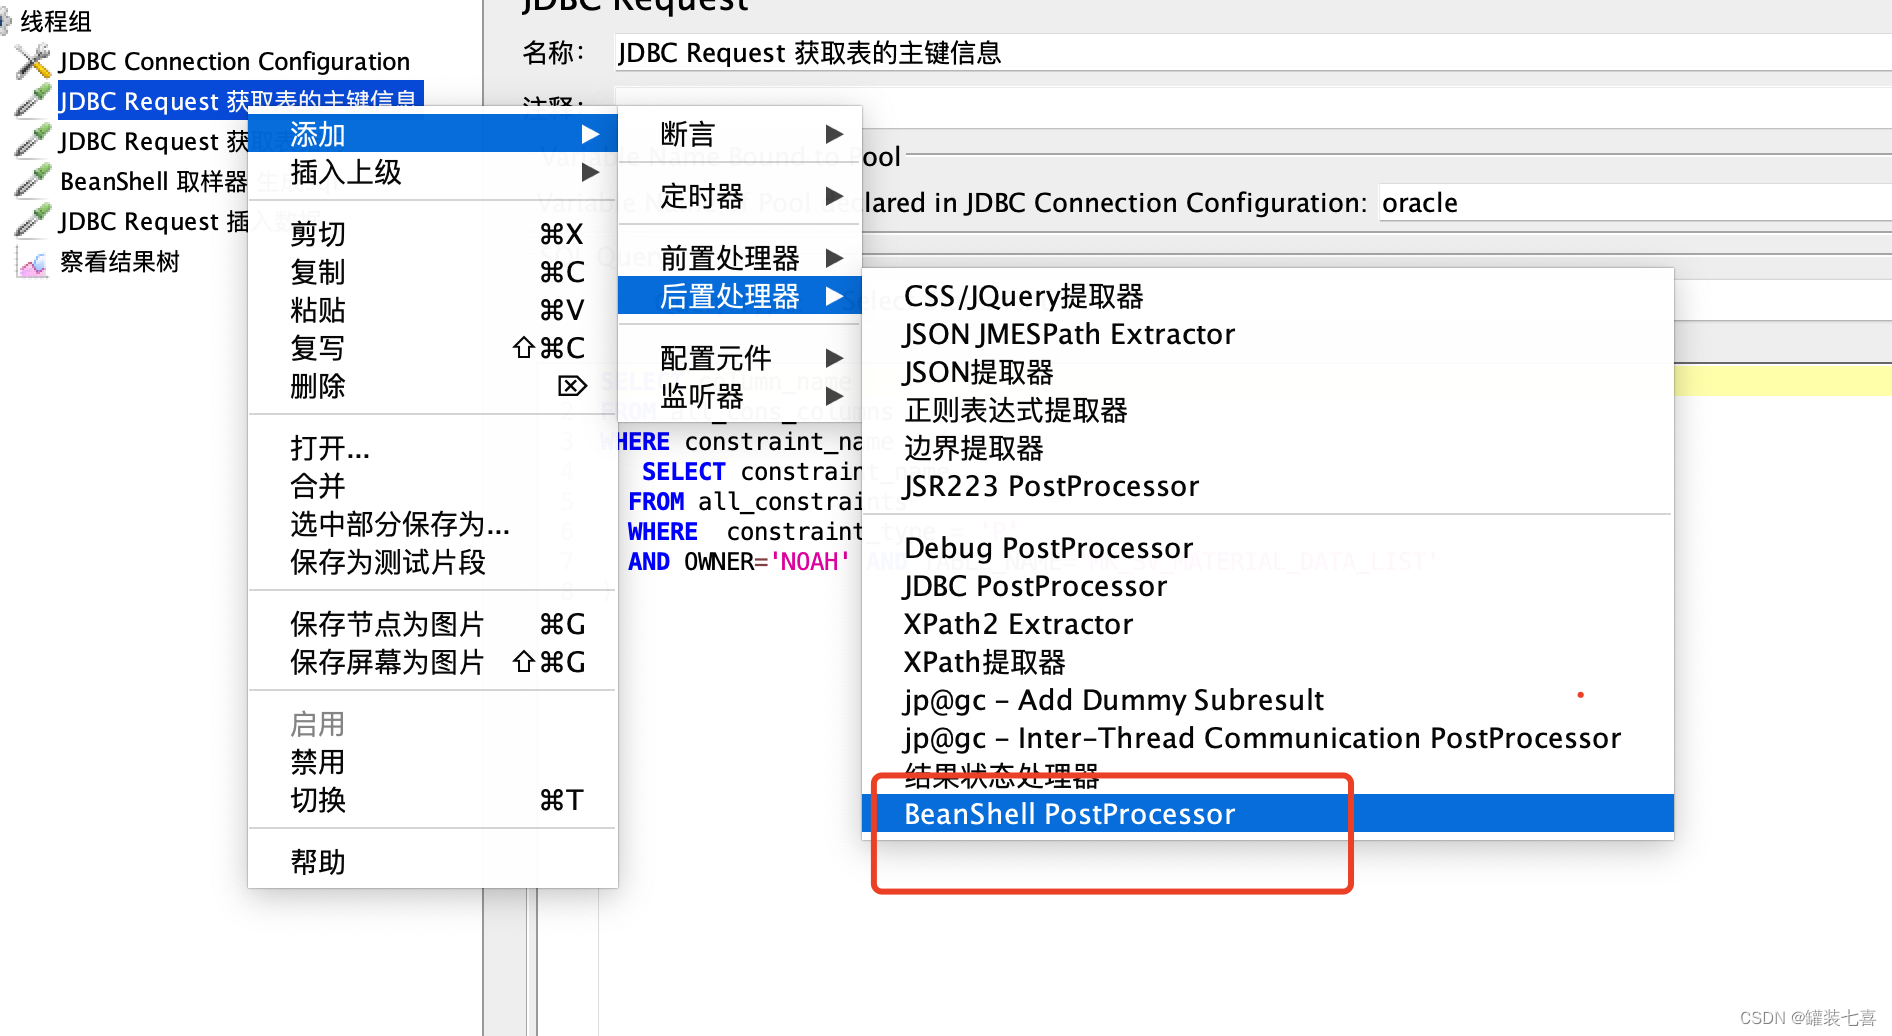1892x1036 pixels.
Task: Choose 合并 in the context menu
Action: pyautogui.click(x=433, y=486)
